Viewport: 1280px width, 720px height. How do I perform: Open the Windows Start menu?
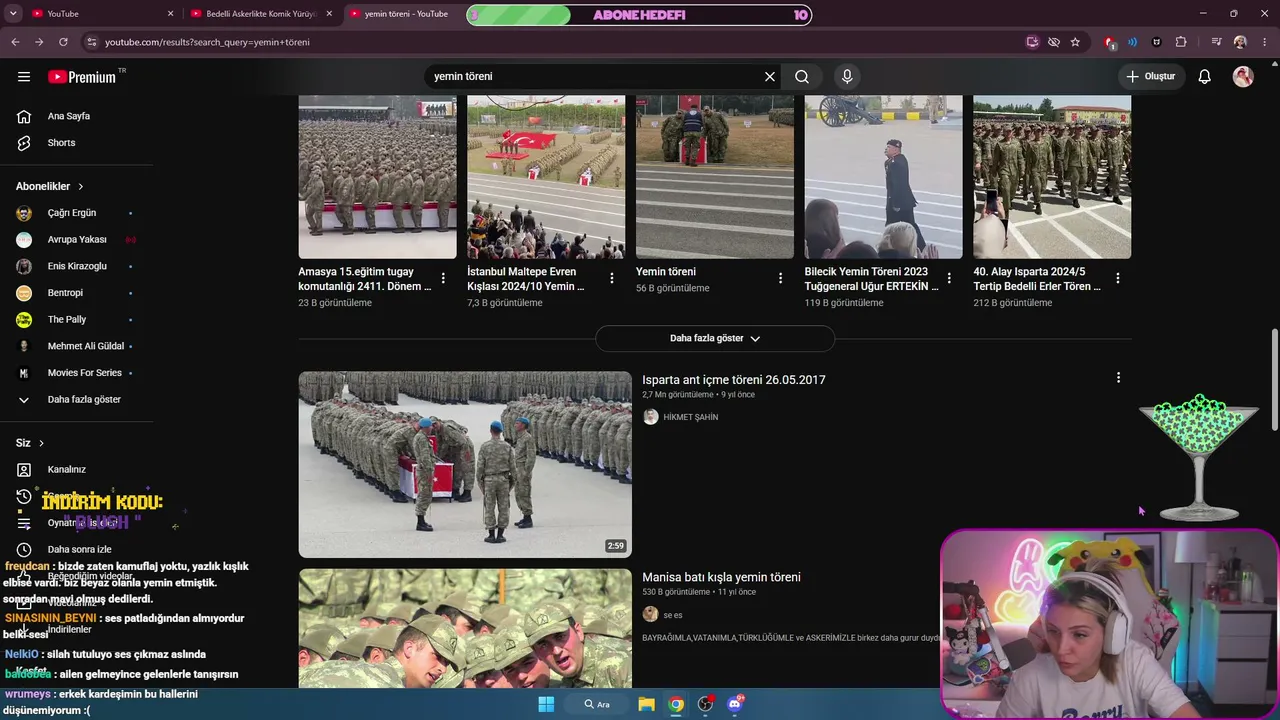click(546, 704)
